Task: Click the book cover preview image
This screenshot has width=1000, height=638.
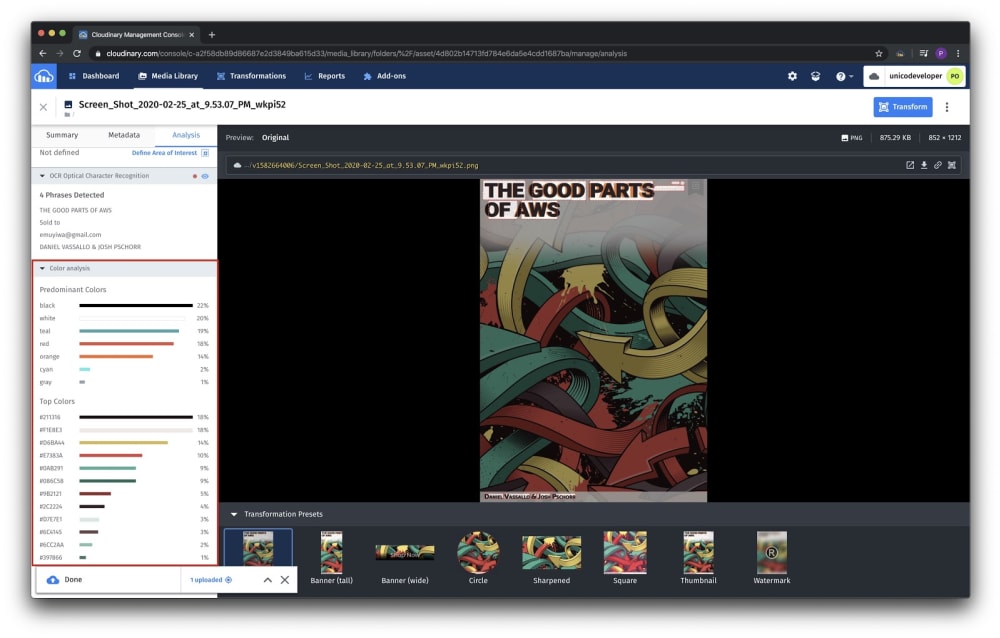Action: click(x=593, y=341)
